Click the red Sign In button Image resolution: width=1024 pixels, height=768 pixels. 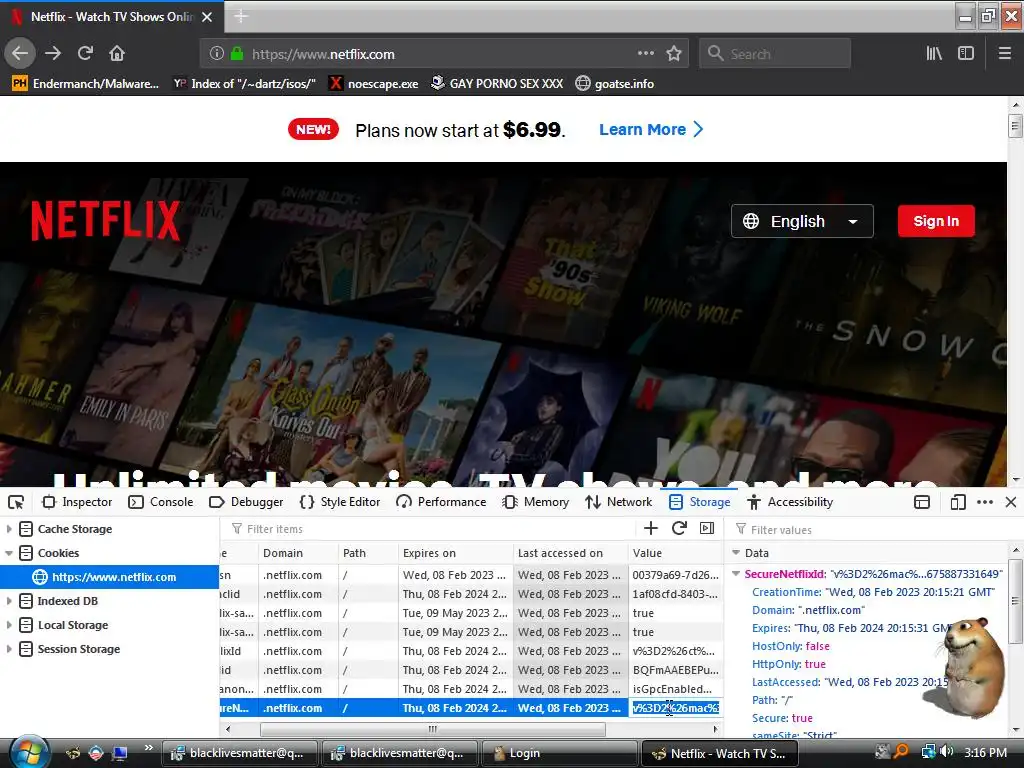click(936, 221)
